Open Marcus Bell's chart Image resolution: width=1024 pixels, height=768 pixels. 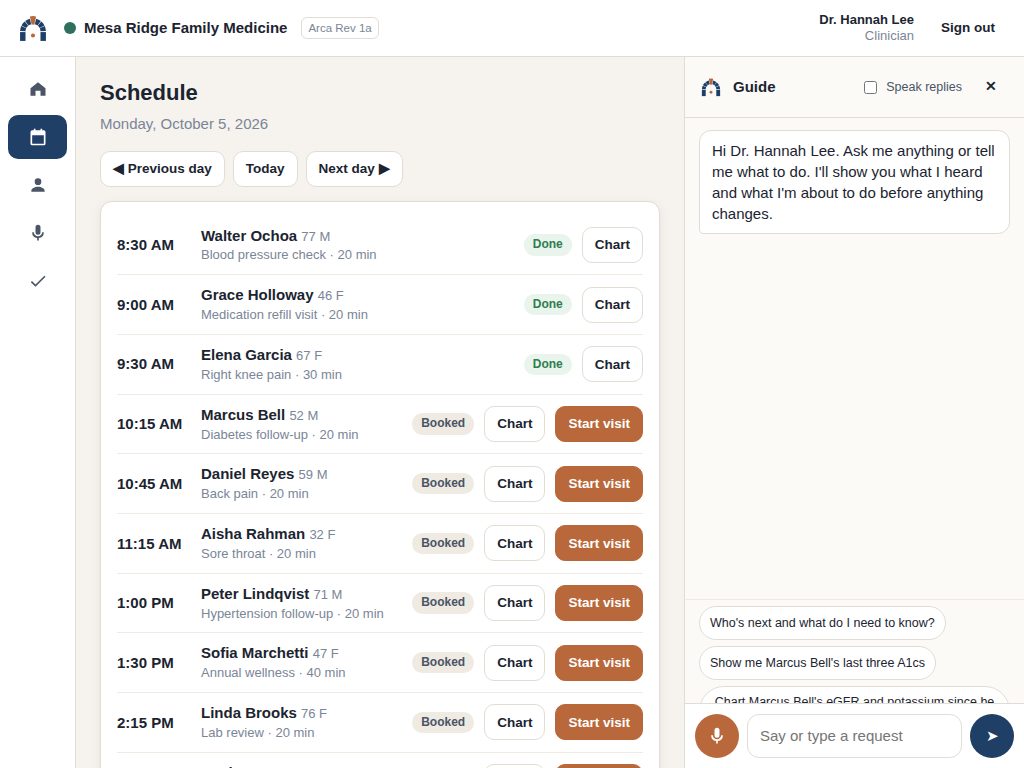[x=515, y=424]
